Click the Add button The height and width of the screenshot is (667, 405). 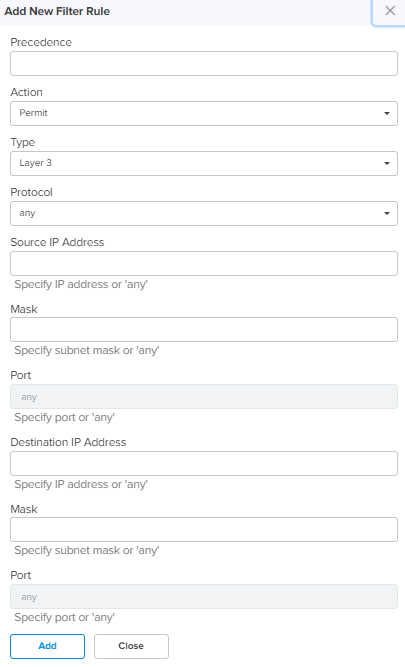click(x=47, y=646)
